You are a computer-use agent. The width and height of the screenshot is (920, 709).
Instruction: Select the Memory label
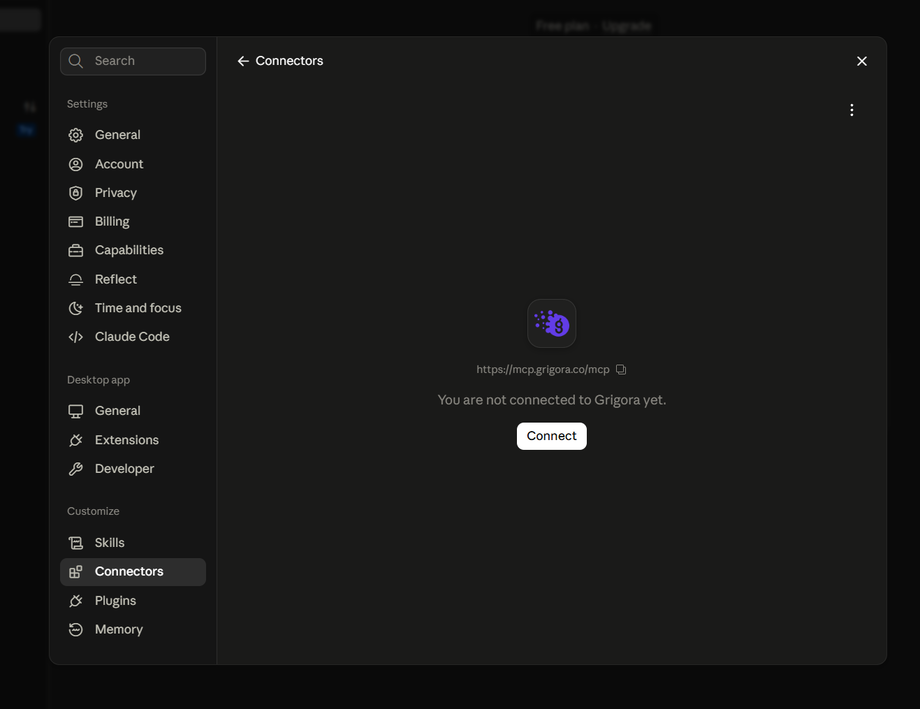click(x=119, y=630)
